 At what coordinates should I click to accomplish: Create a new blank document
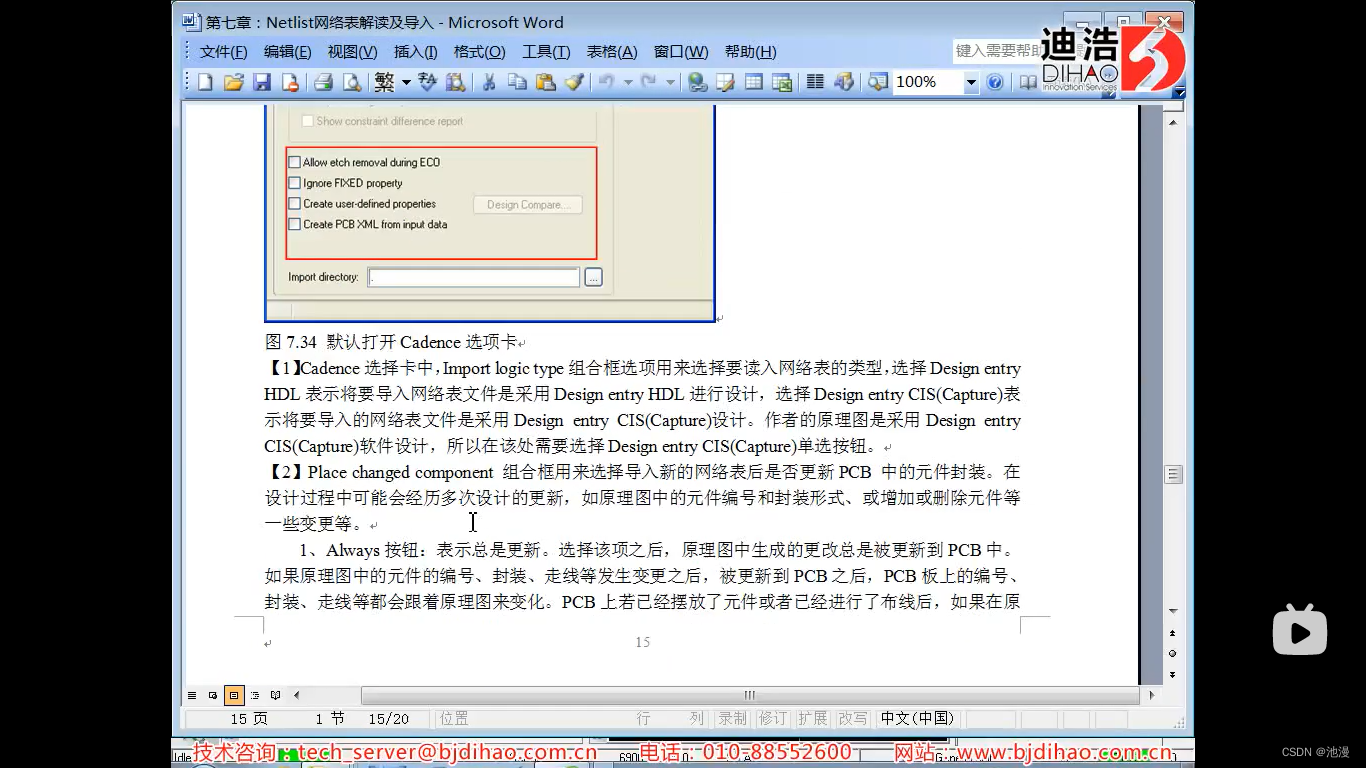205,82
